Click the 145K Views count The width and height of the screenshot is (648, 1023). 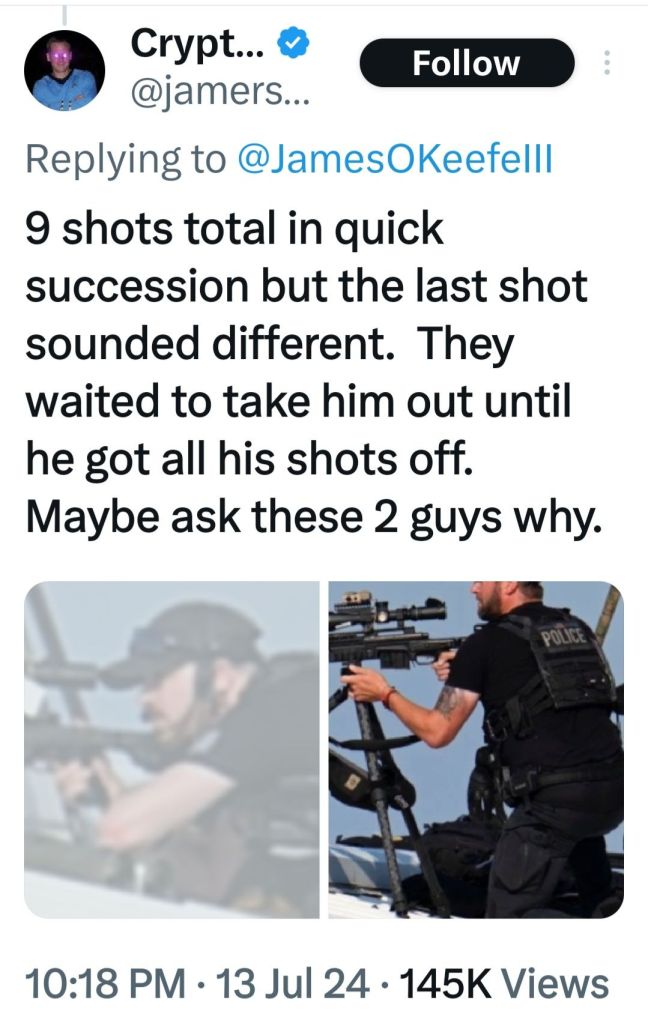coord(504,984)
